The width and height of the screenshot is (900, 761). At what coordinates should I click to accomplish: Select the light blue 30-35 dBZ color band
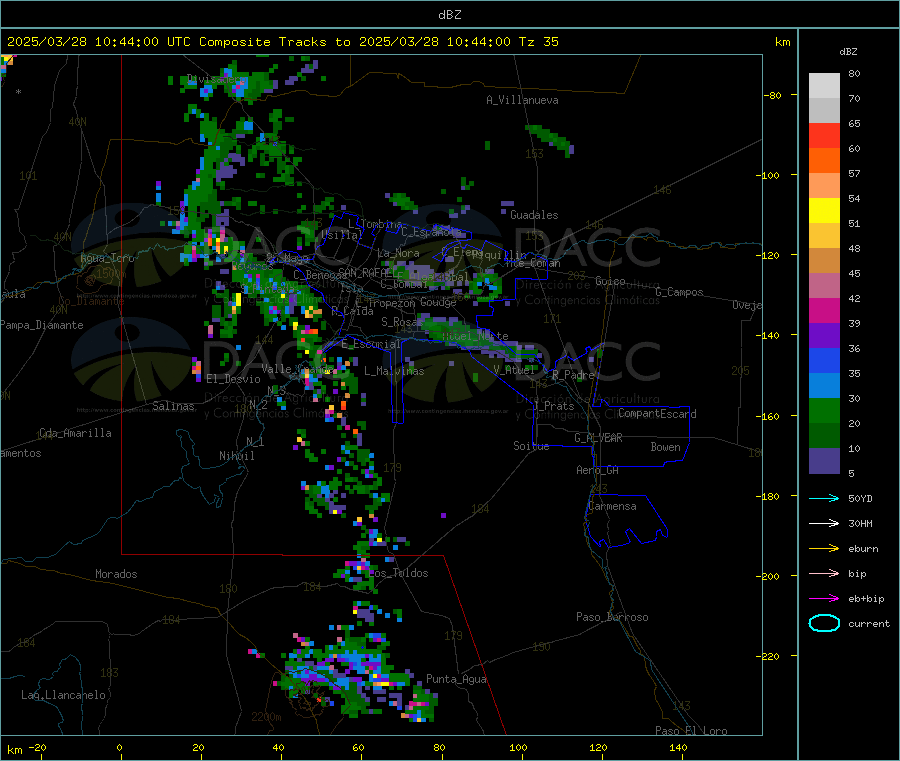pos(824,386)
